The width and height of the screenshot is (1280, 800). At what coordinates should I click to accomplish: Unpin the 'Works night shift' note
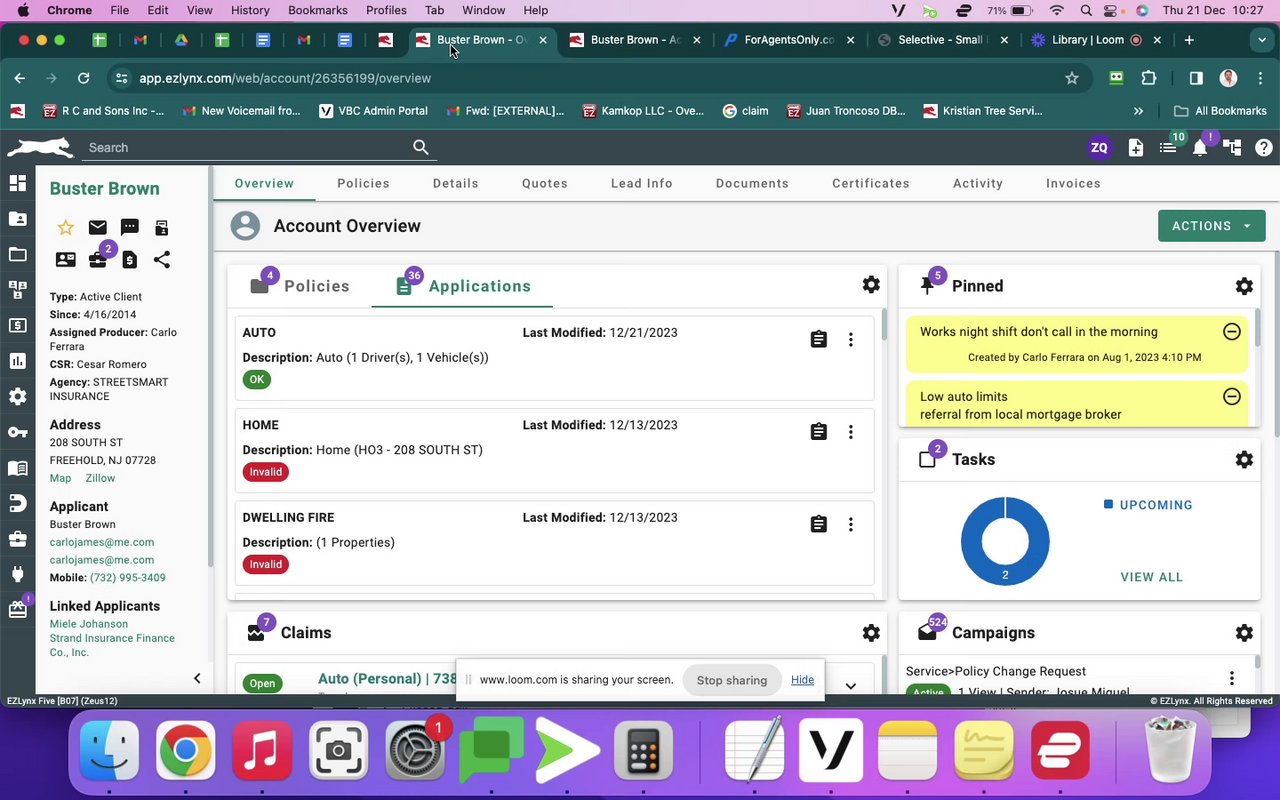pos(1232,332)
